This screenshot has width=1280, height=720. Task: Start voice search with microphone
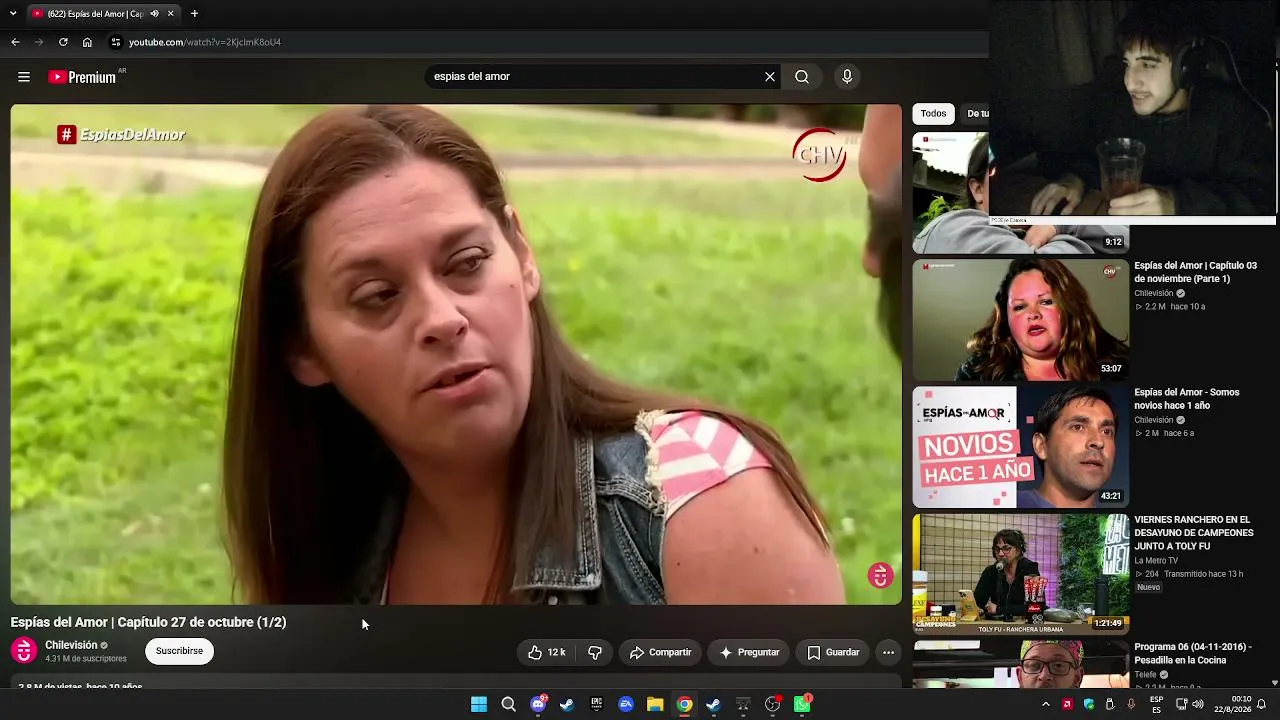pos(847,77)
